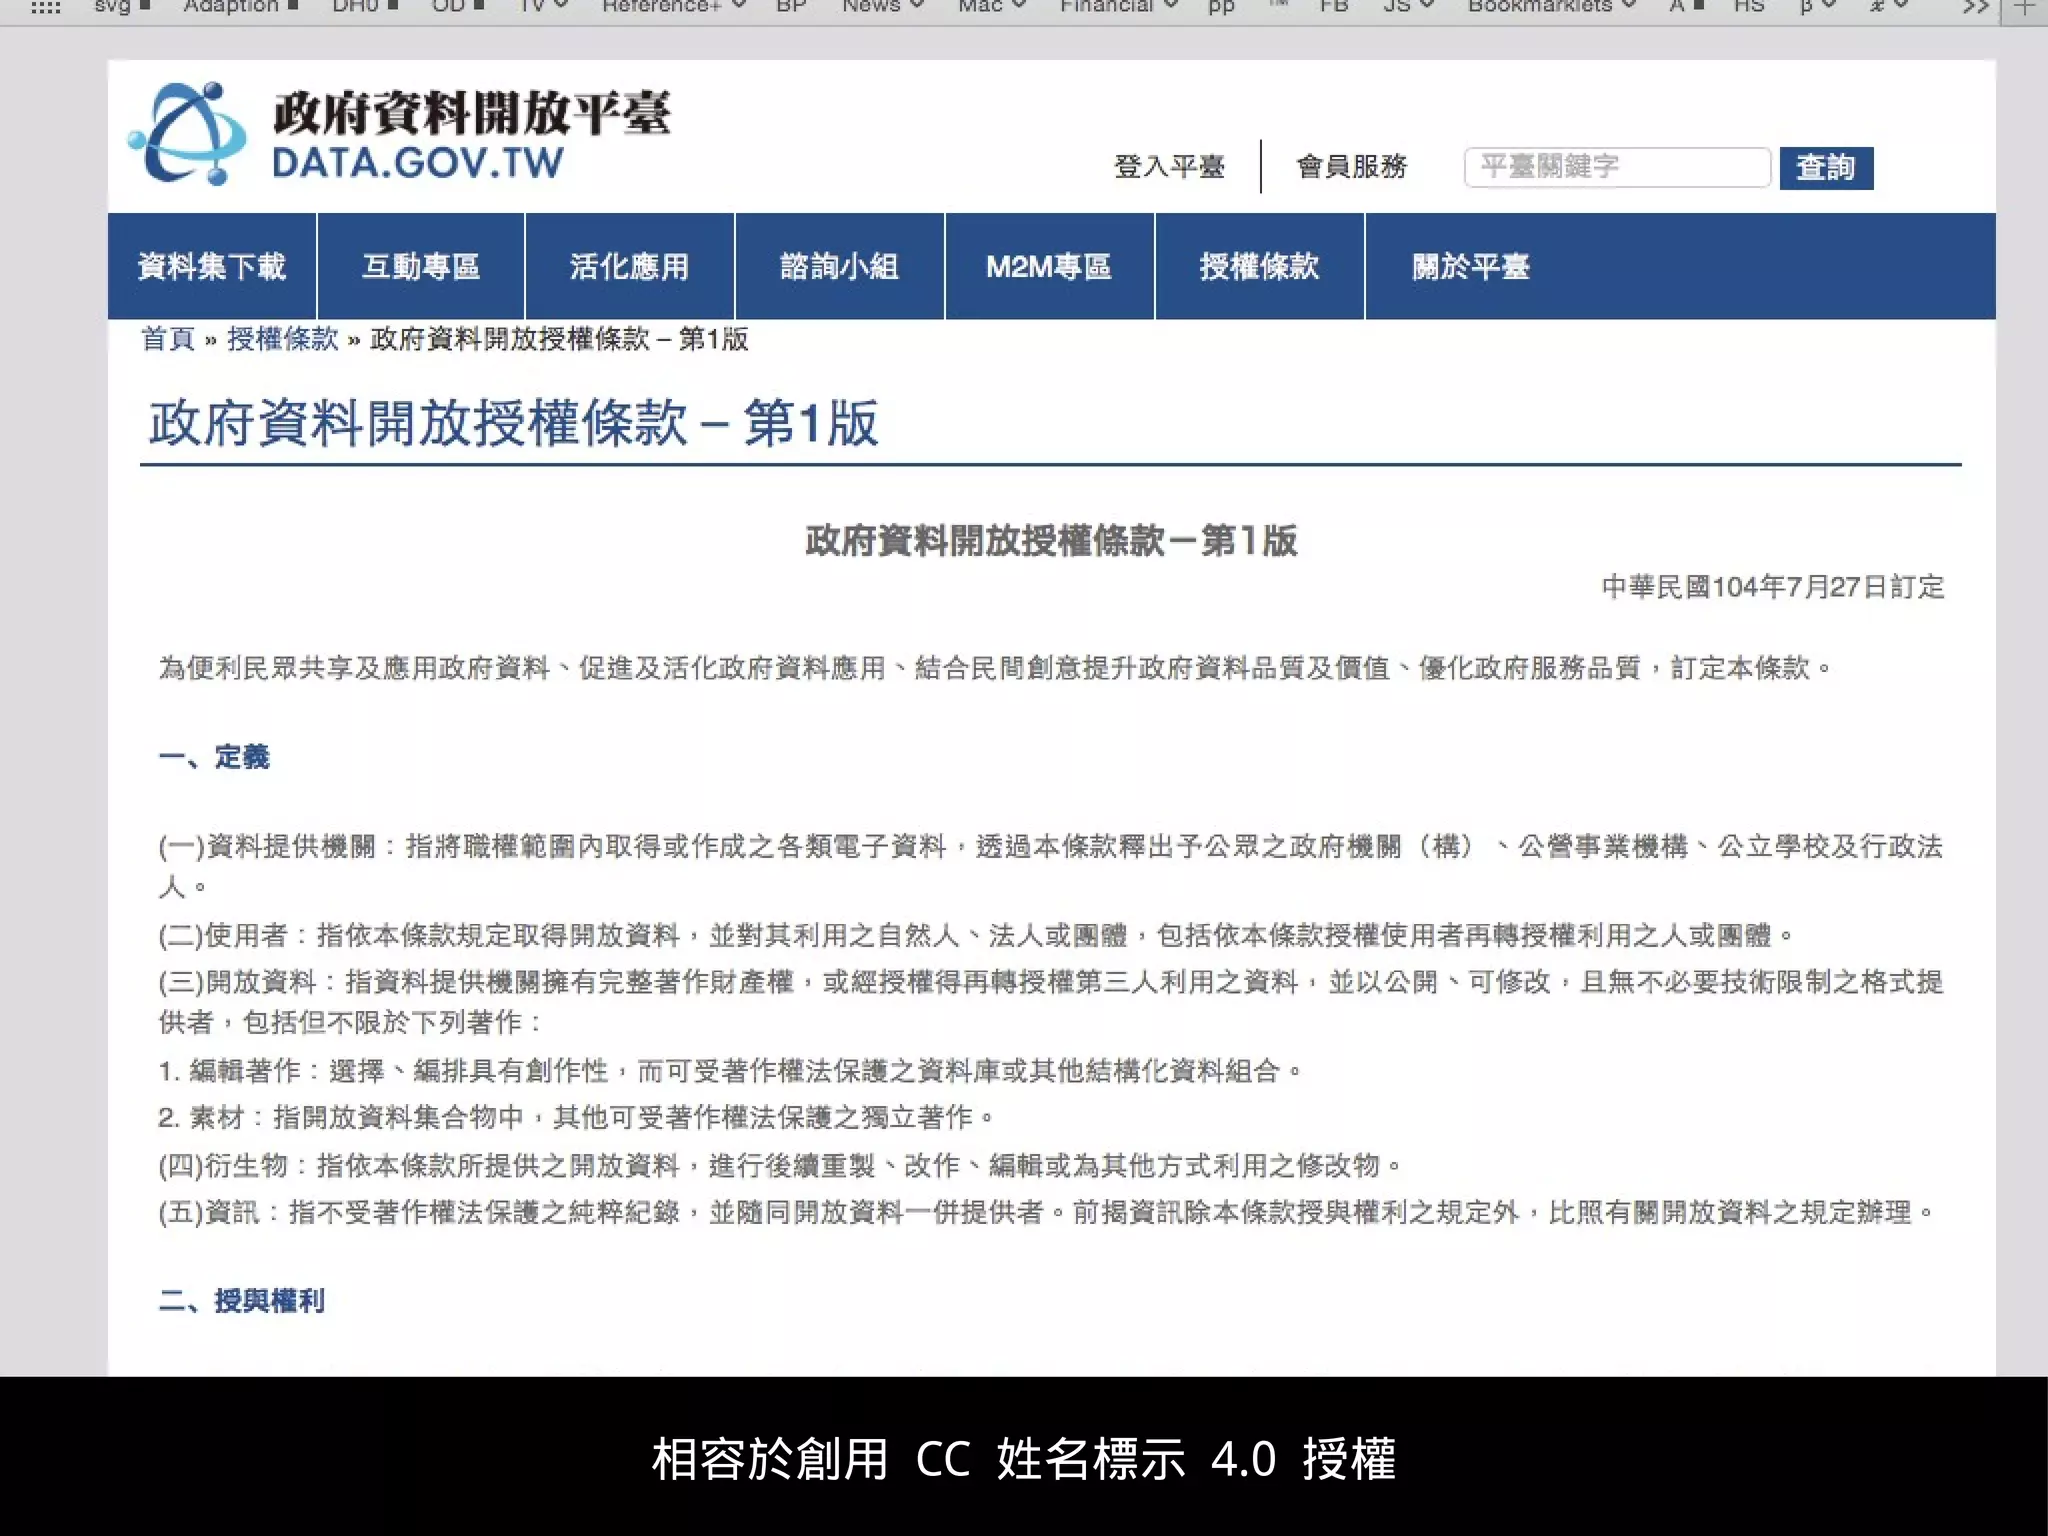Open the 登入平臺 login link
Screen dimensions: 2048x1536
pos(1169,166)
